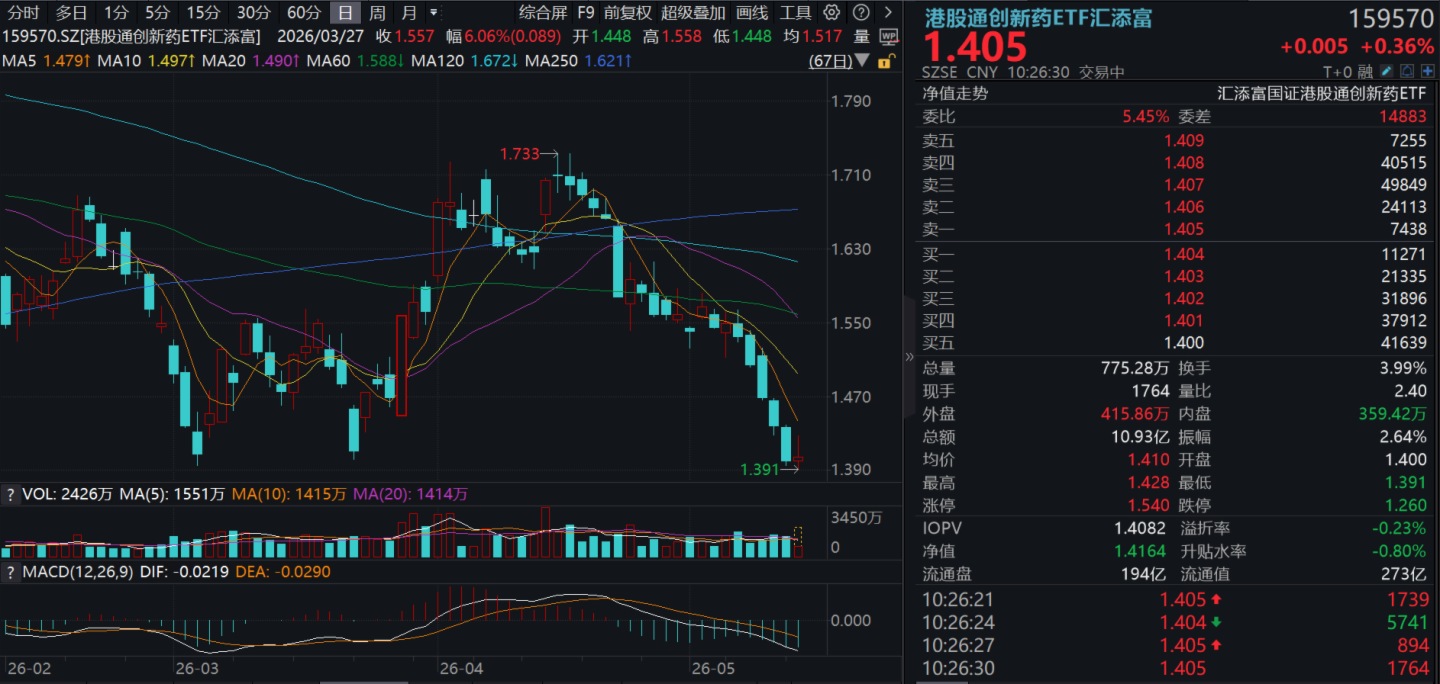The height and width of the screenshot is (684, 1440).
Task: Click the 委比 value 5.45%
Action: coord(1145,116)
